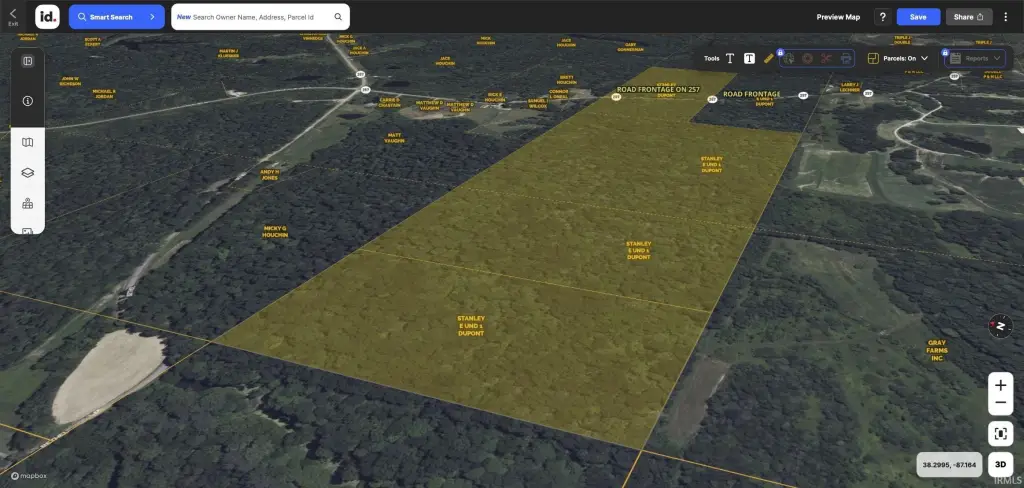The width and height of the screenshot is (1024, 488).
Task: Select the boxed text label tool
Action: click(749, 58)
